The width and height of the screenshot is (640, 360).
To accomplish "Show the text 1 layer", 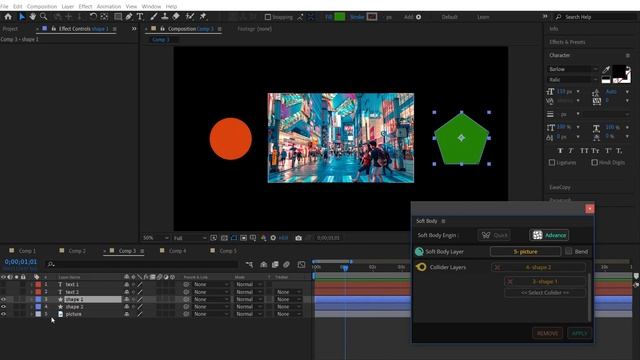I will (4, 284).
